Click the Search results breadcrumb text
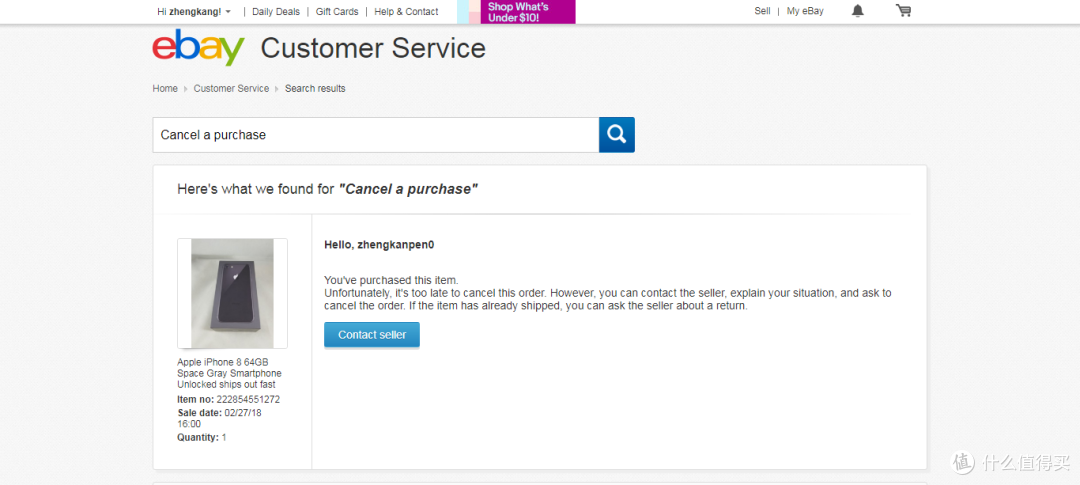Viewport: 1080px width, 485px height. click(315, 89)
